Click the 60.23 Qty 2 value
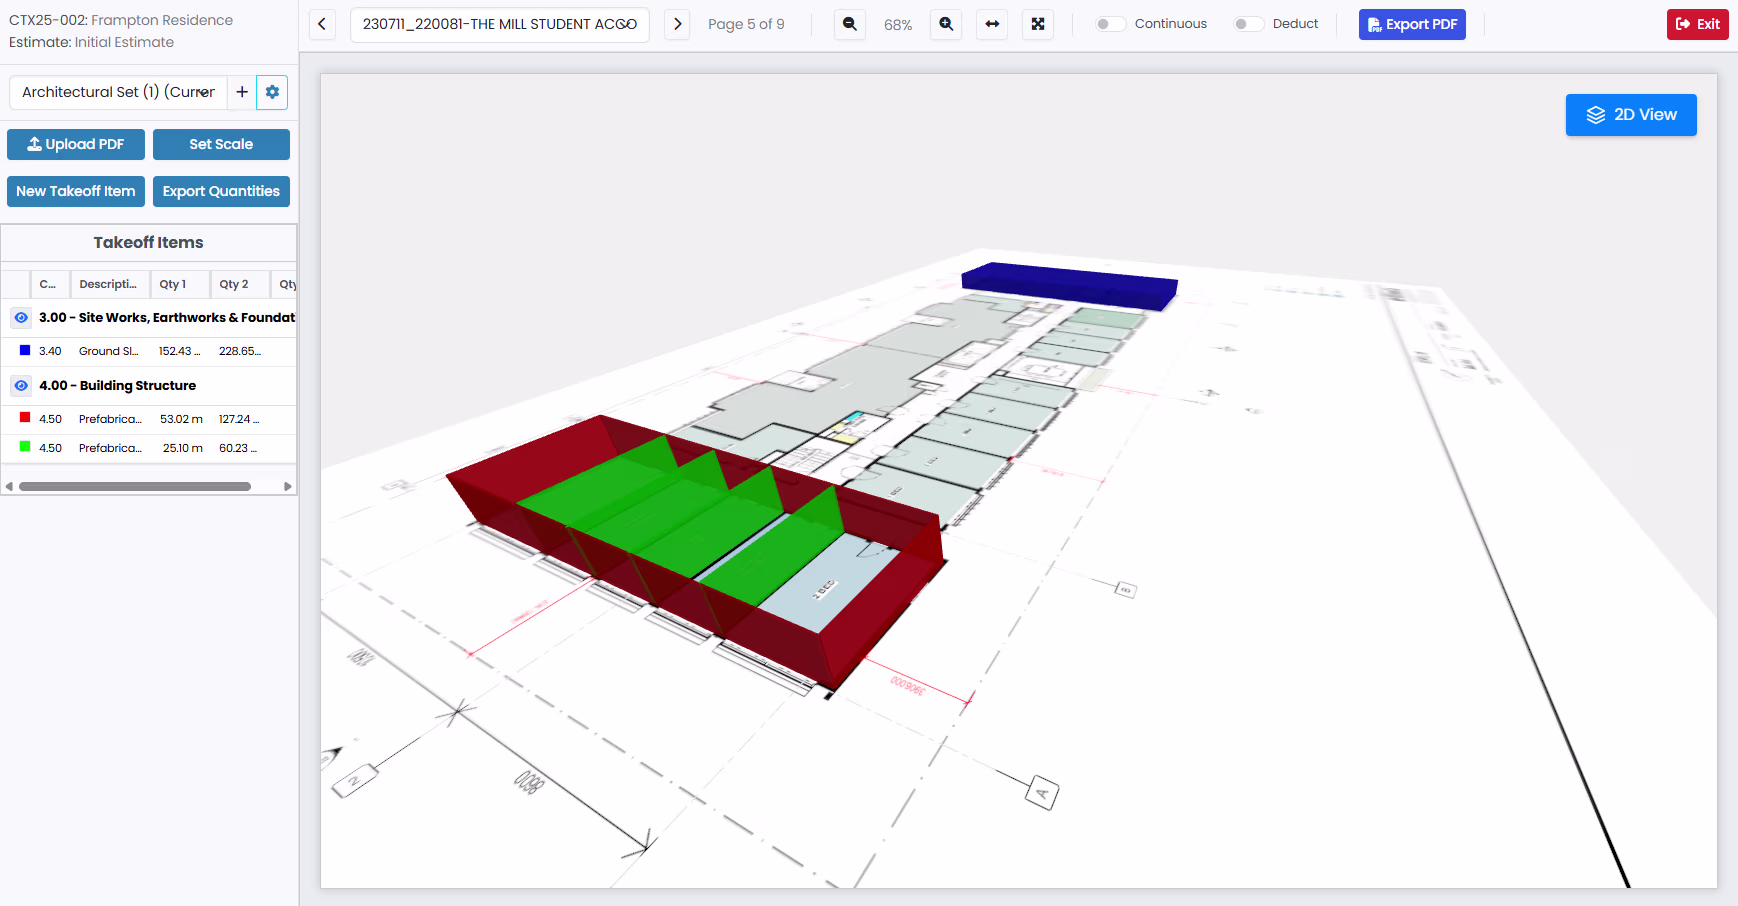Image resolution: width=1738 pixels, height=906 pixels. pyautogui.click(x=238, y=448)
